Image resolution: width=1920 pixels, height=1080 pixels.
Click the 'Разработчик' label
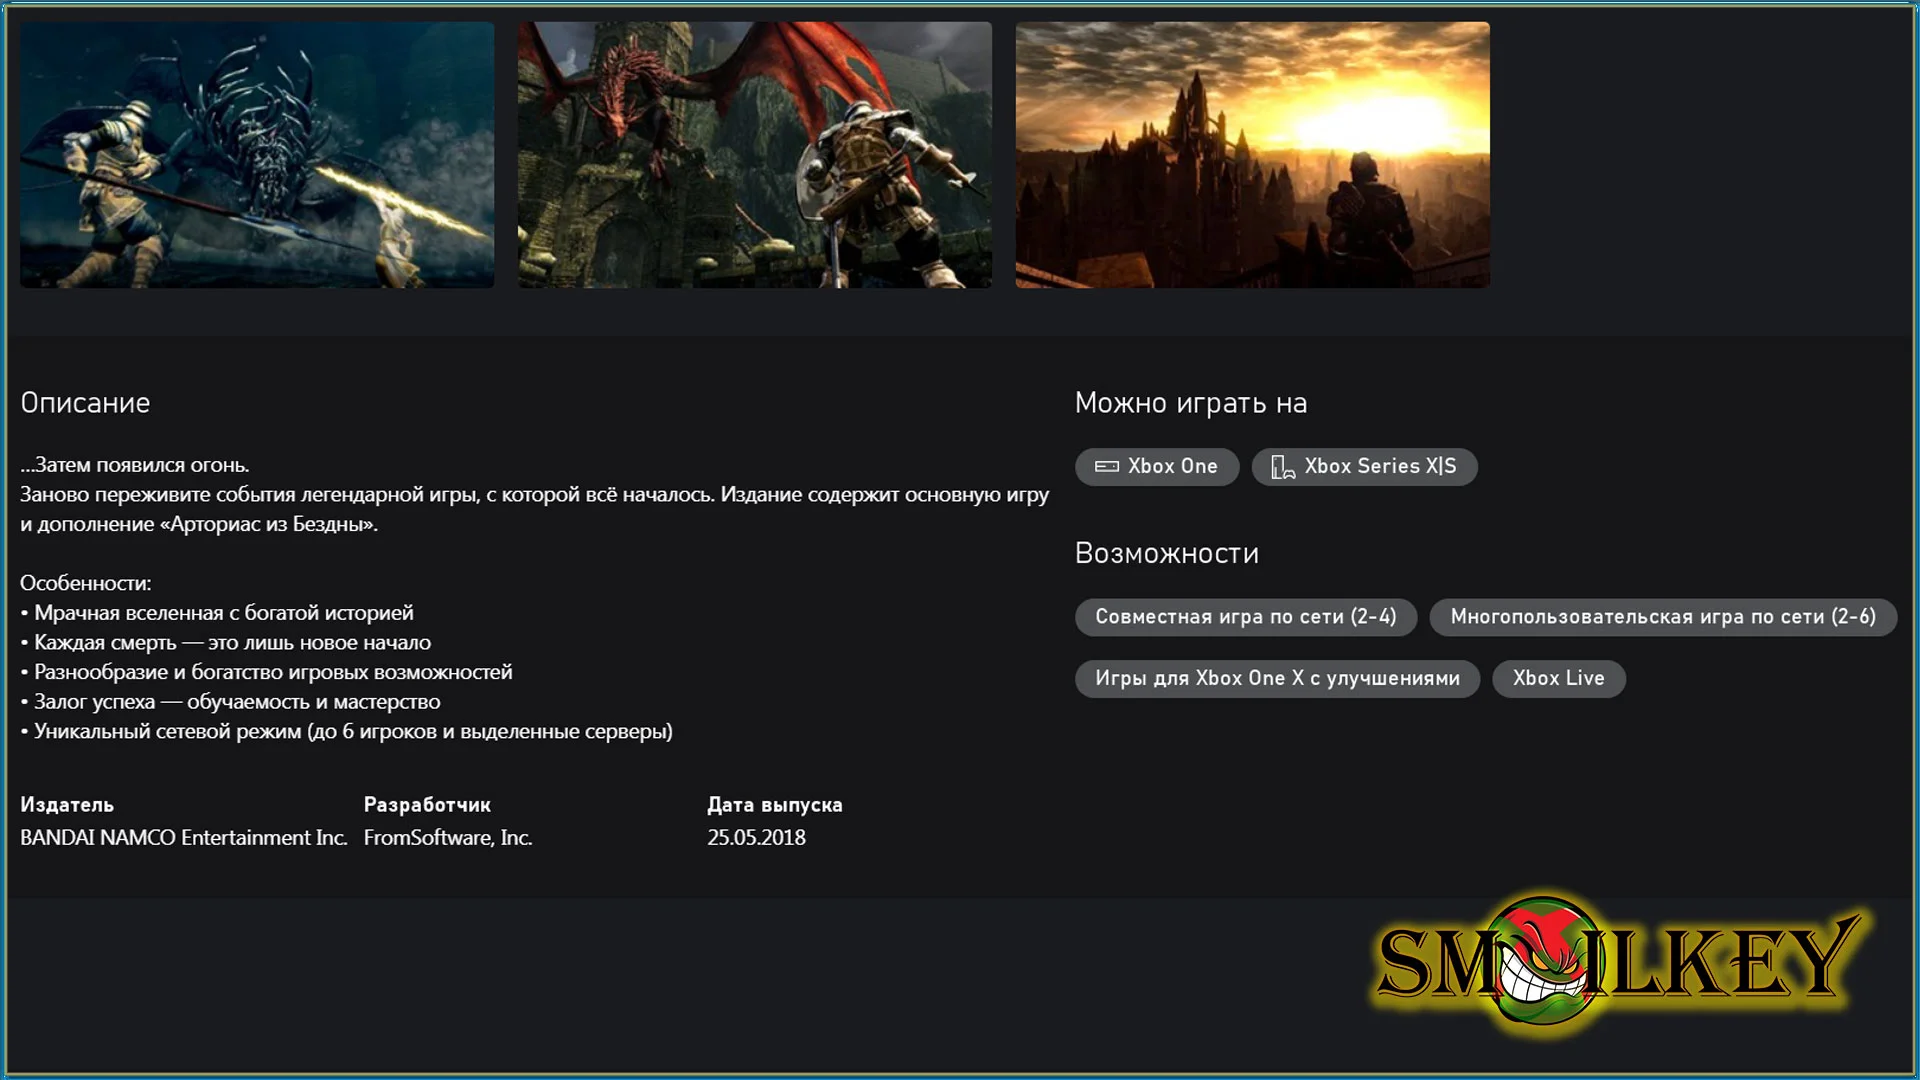427,805
